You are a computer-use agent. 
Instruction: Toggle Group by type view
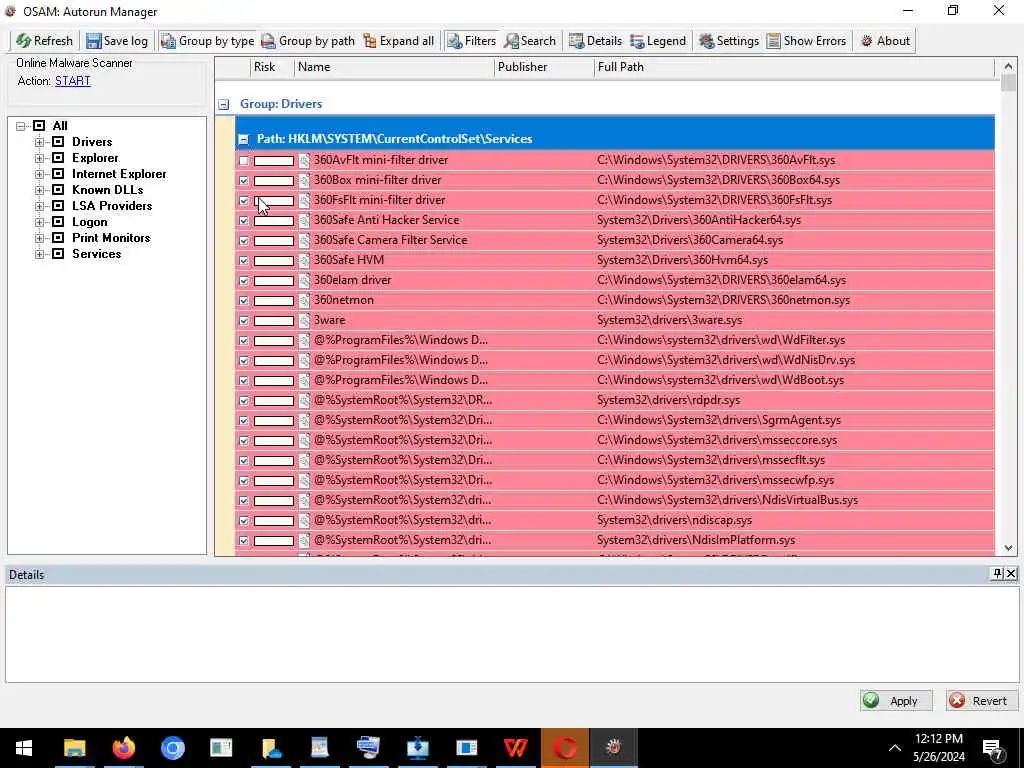coord(208,40)
